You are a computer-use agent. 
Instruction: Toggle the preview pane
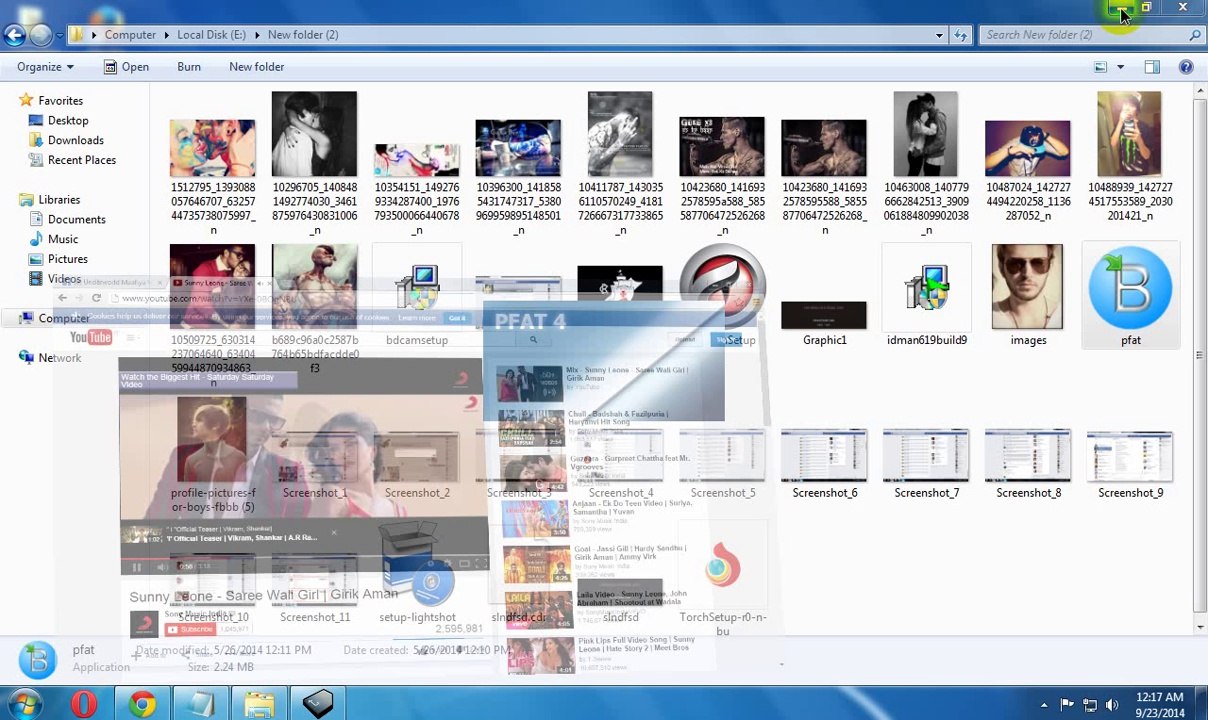coord(1152,67)
